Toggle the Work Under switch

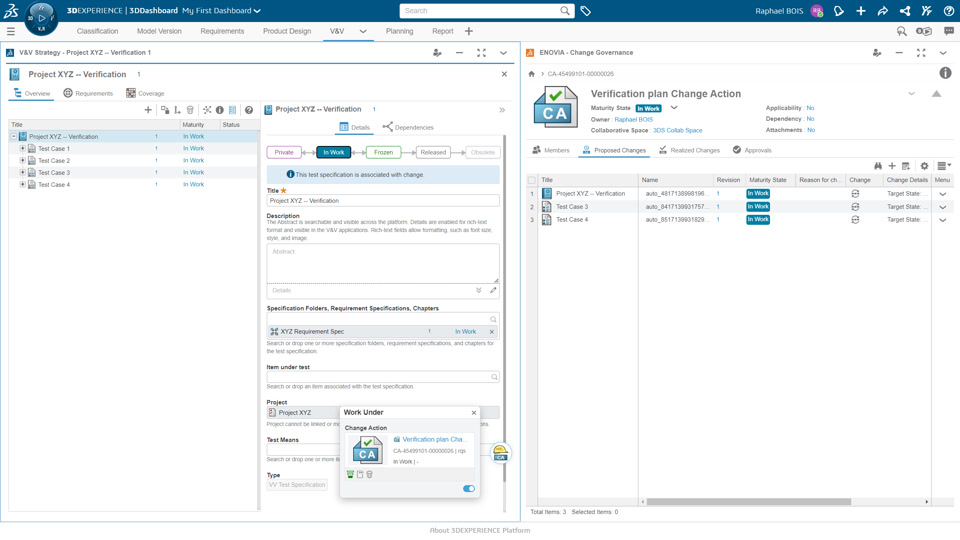click(x=469, y=489)
